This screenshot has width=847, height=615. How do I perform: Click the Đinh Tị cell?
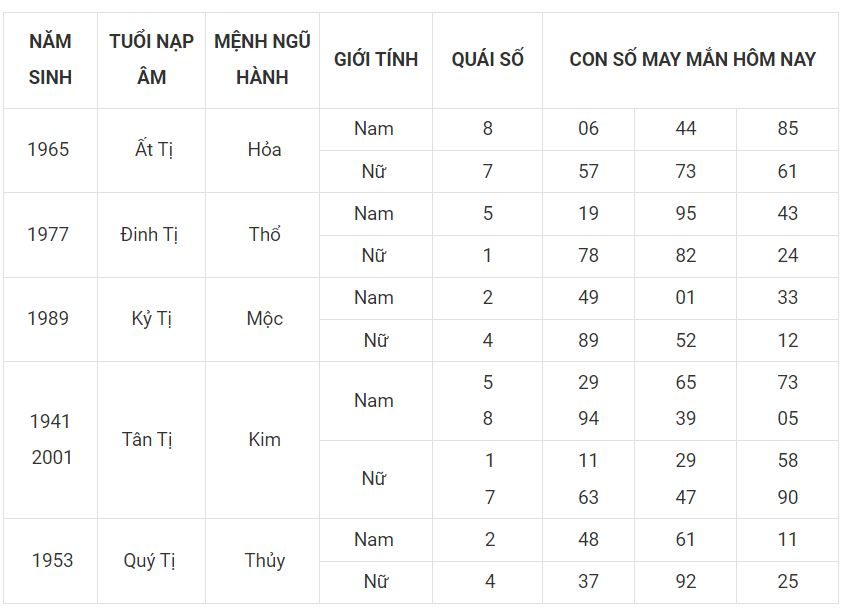tap(149, 235)
